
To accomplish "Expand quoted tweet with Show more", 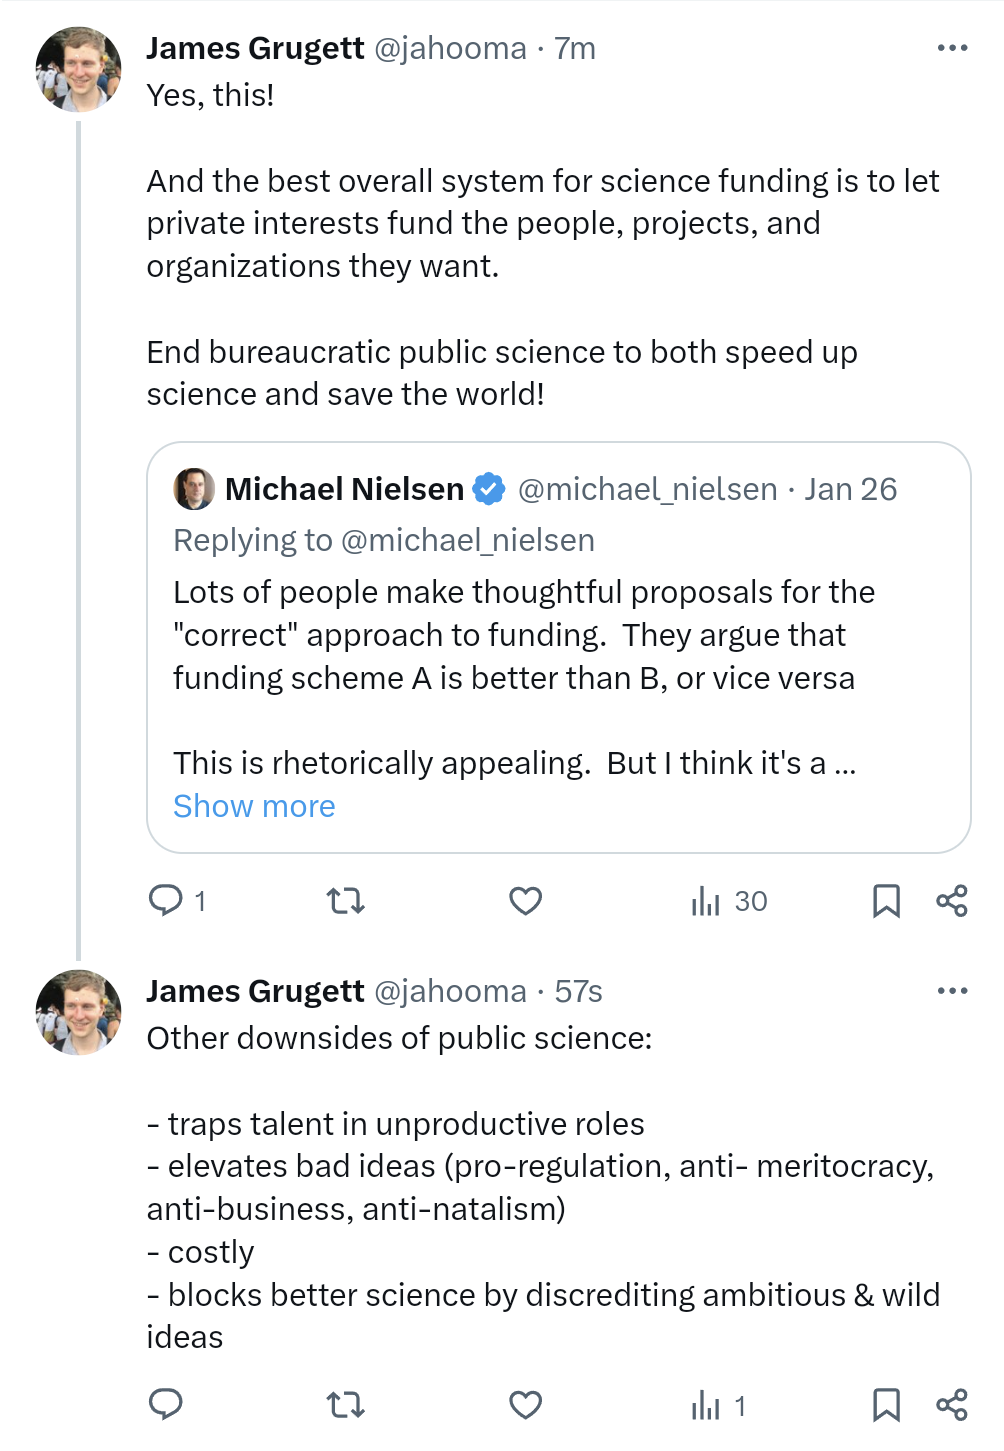I will (254, 806).
